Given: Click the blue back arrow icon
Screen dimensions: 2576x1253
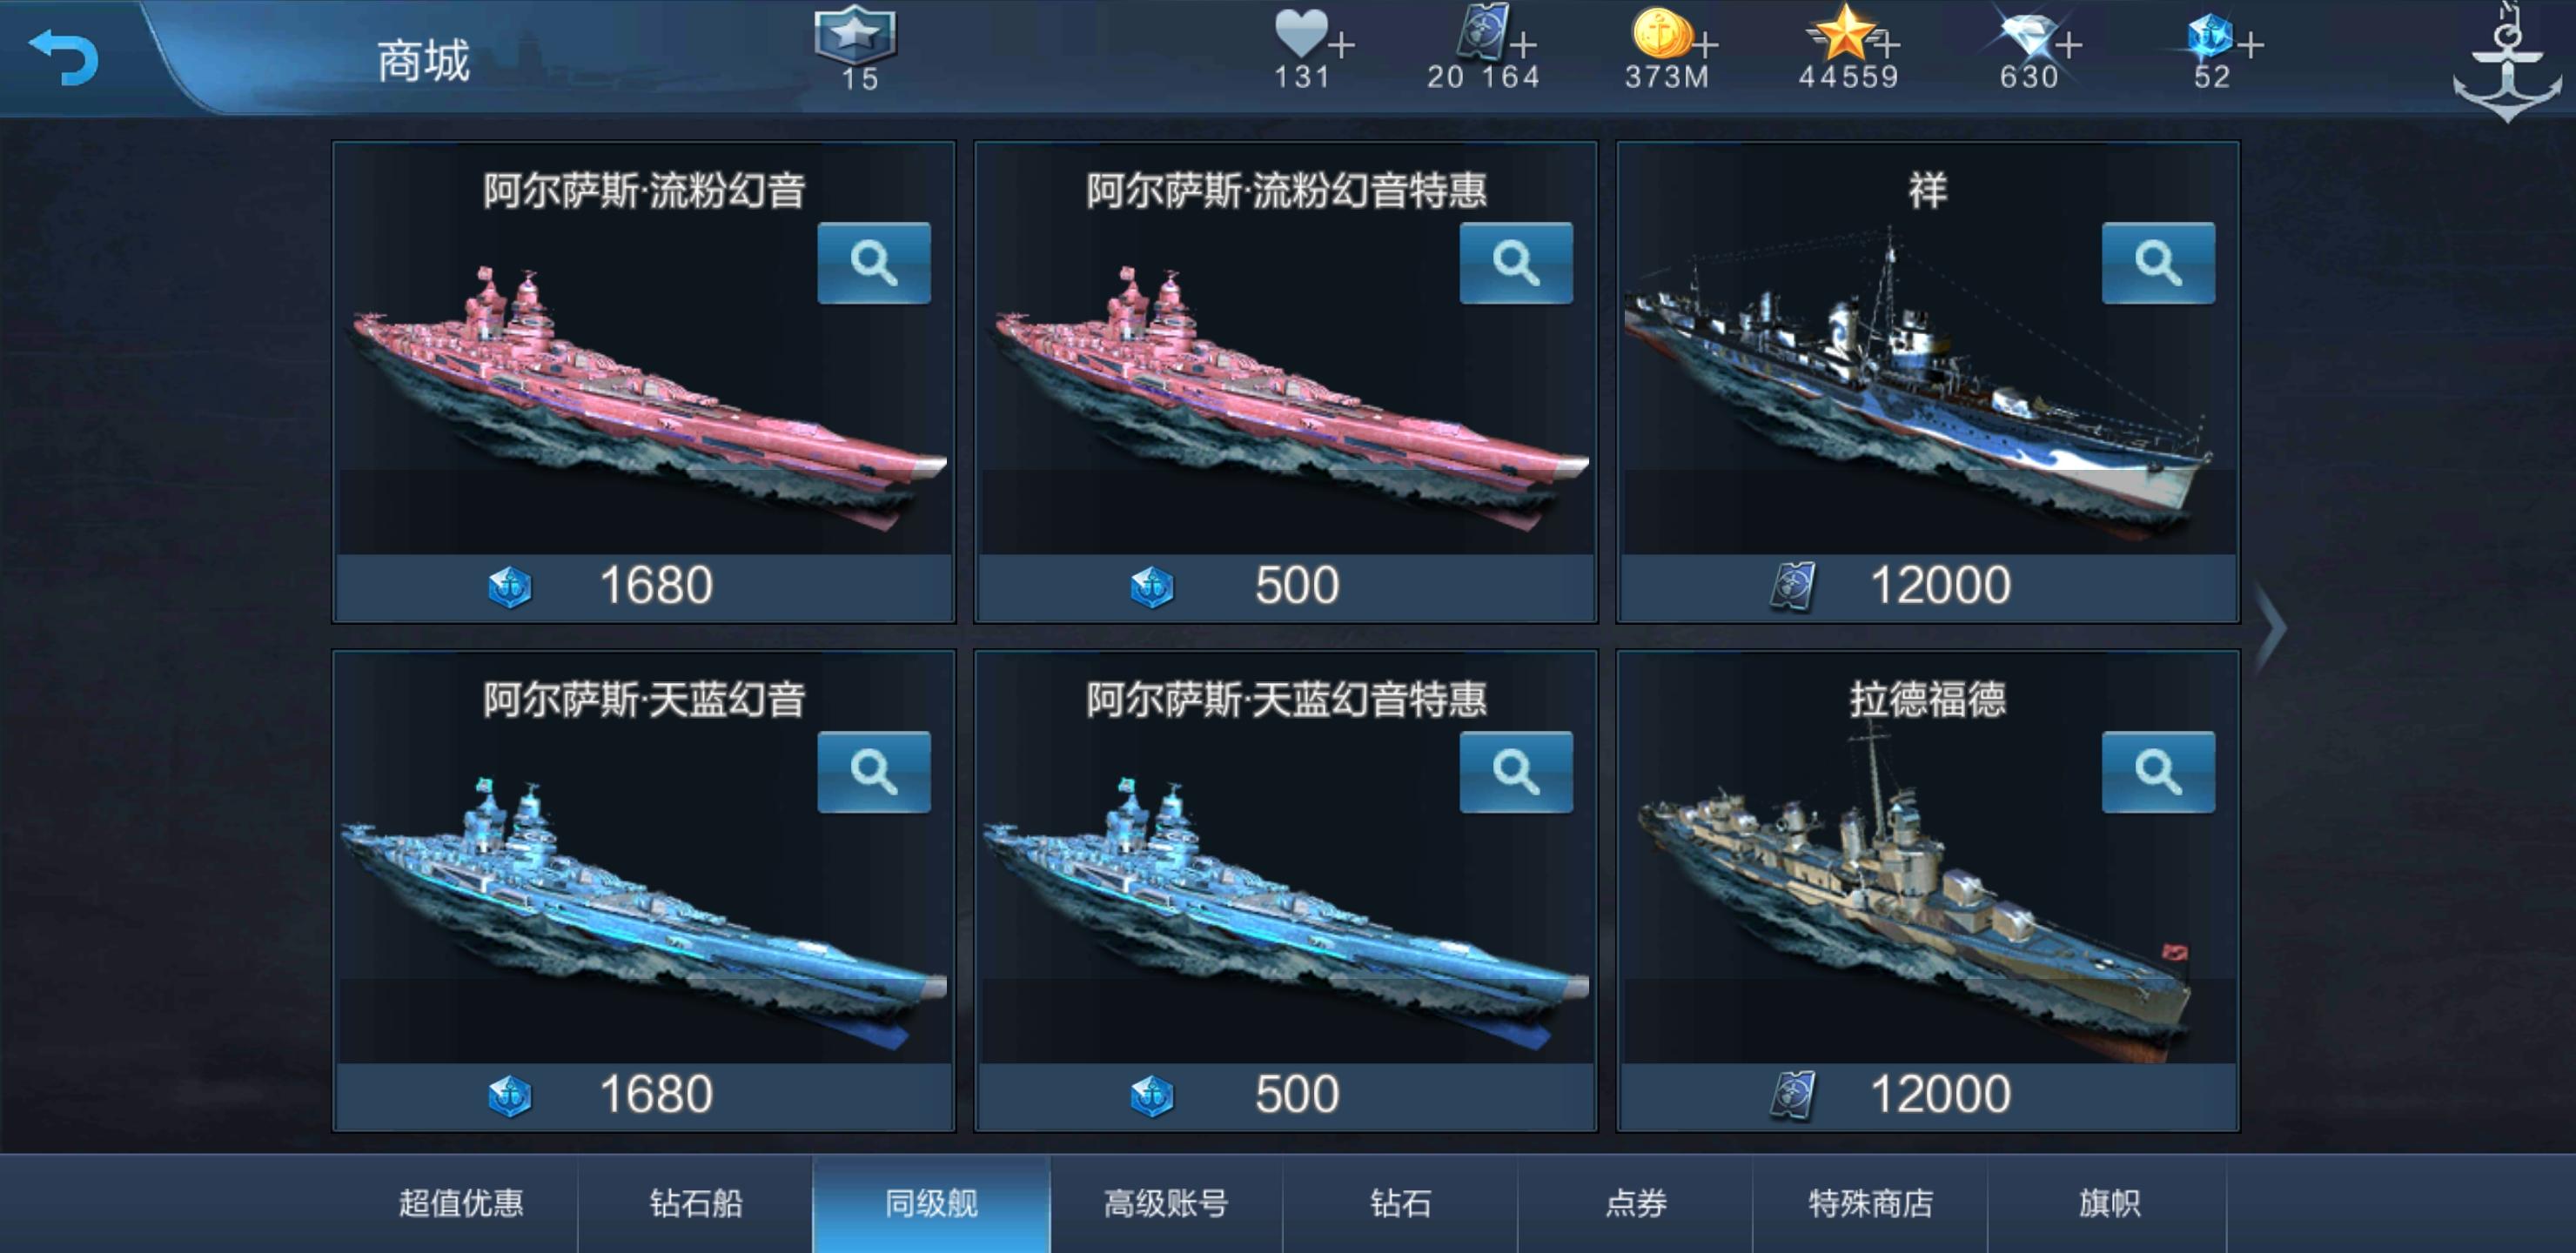Looking at the screenshot, I should click(x=64, y=57).
